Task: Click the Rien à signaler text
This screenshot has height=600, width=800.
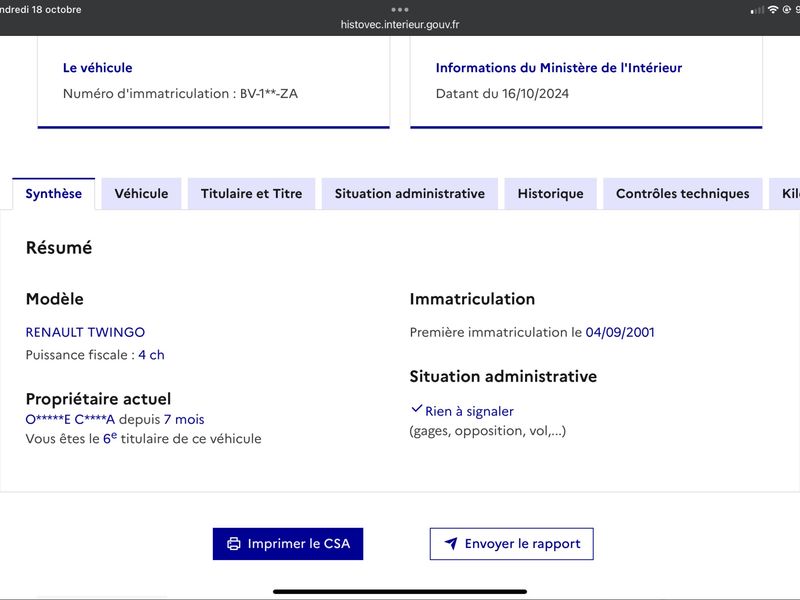Action: [x=469, y=411]
